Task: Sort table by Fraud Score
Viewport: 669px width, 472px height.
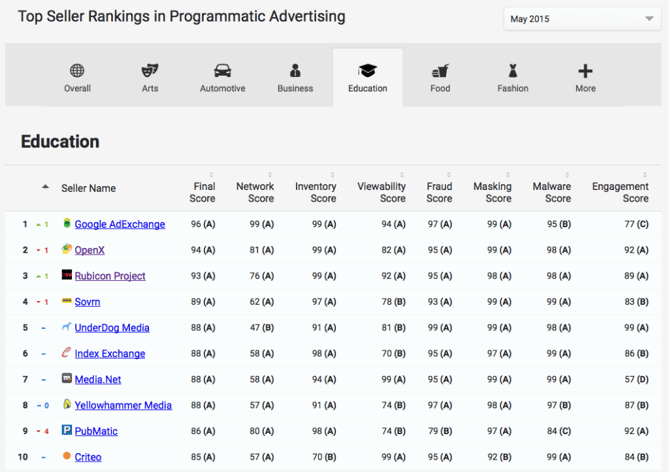Action: [x=448, y=175]
